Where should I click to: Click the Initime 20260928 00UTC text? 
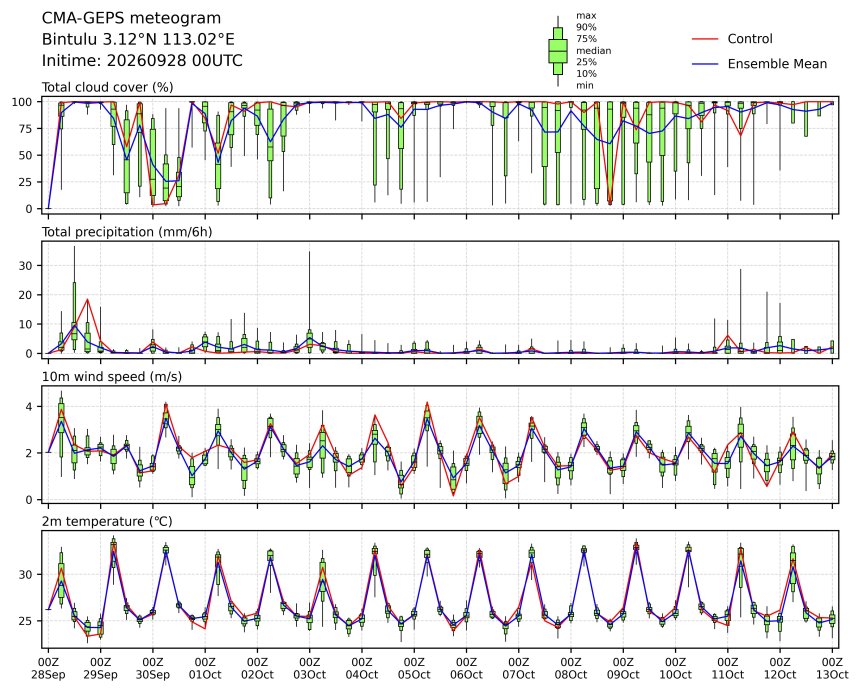click(x=142, y=60)
